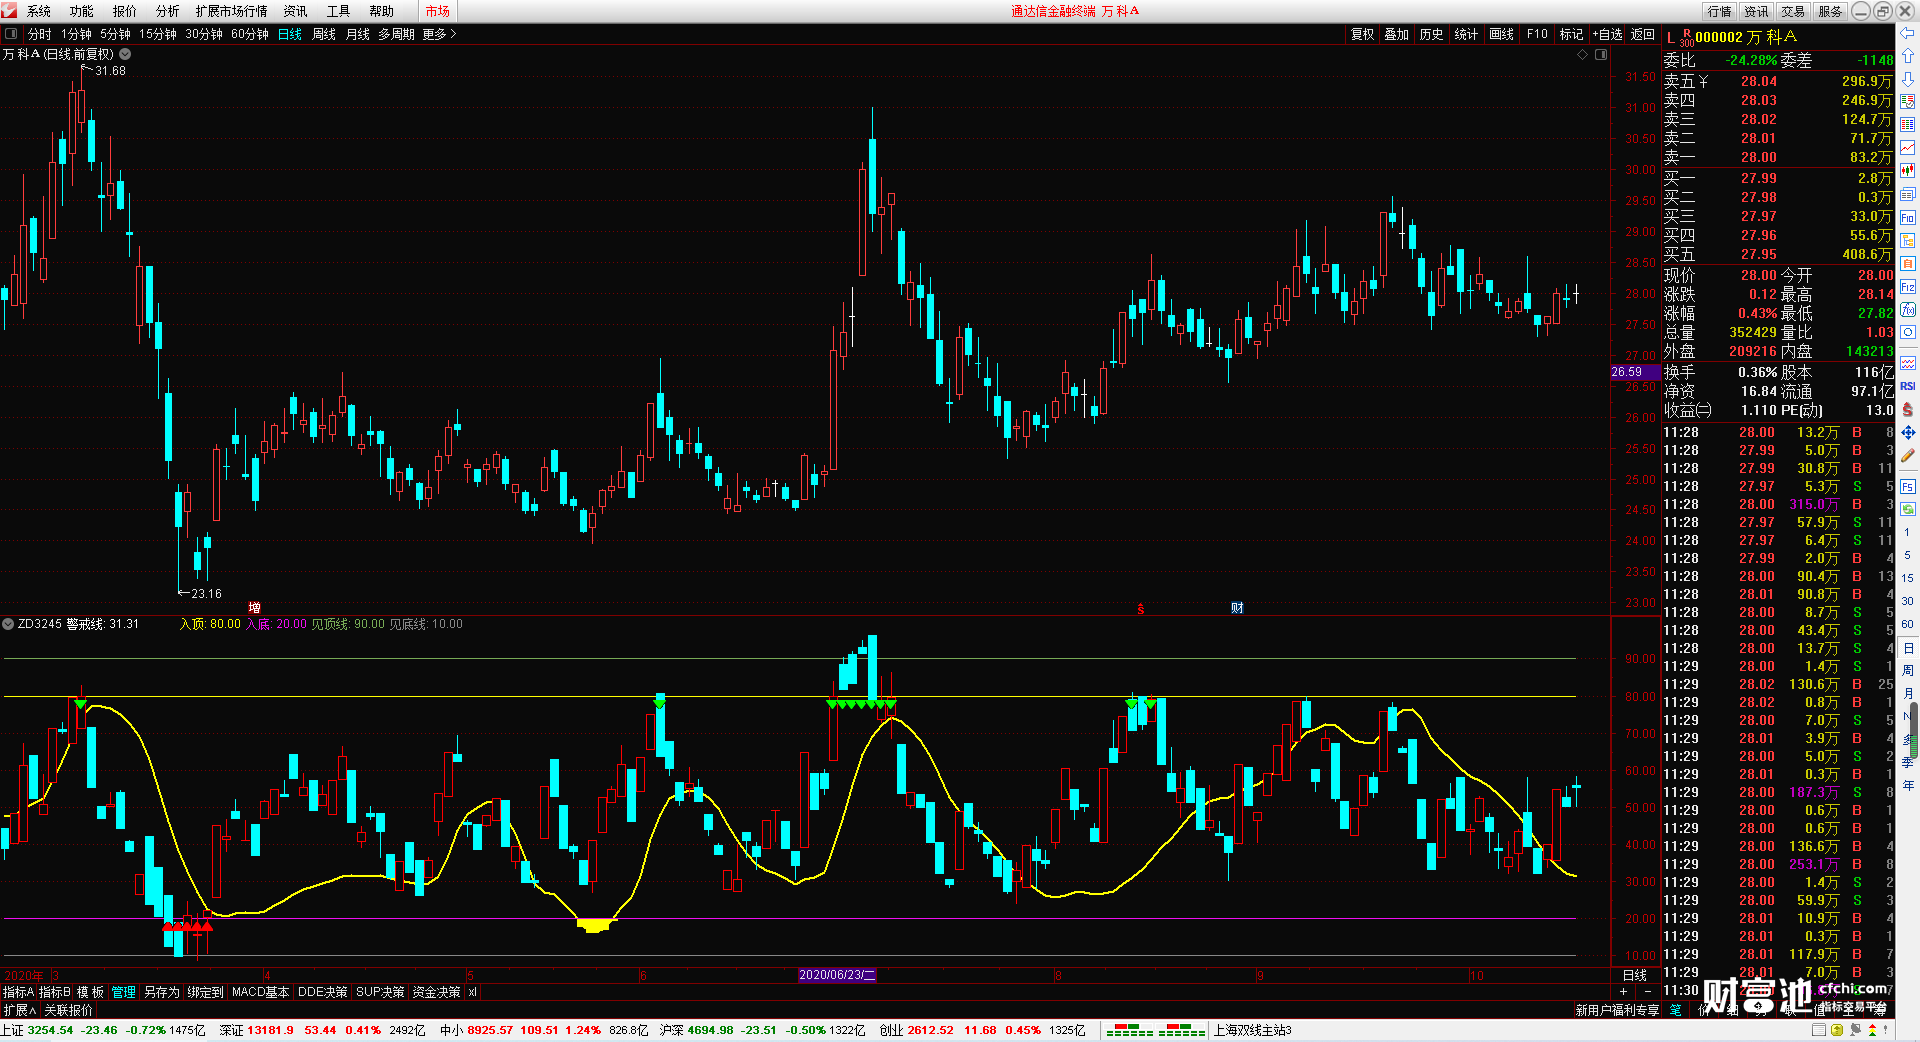1920x1042 pixels.
Task: Select the 日线 daily period
Action: point(290,34)
